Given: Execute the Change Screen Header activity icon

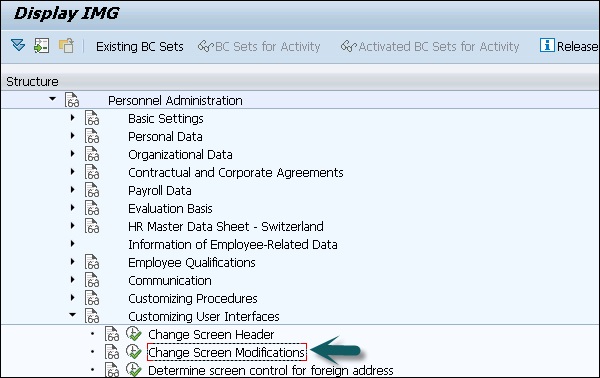Looking at the screenshot, I should click(x=134, y=334).
